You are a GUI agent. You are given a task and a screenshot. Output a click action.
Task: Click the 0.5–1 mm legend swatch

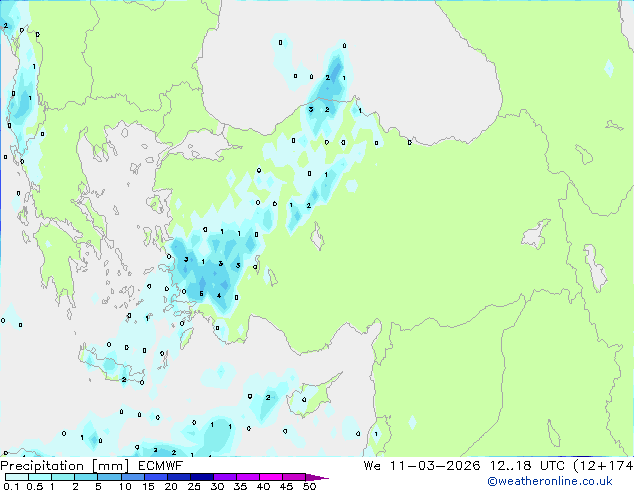40,477
